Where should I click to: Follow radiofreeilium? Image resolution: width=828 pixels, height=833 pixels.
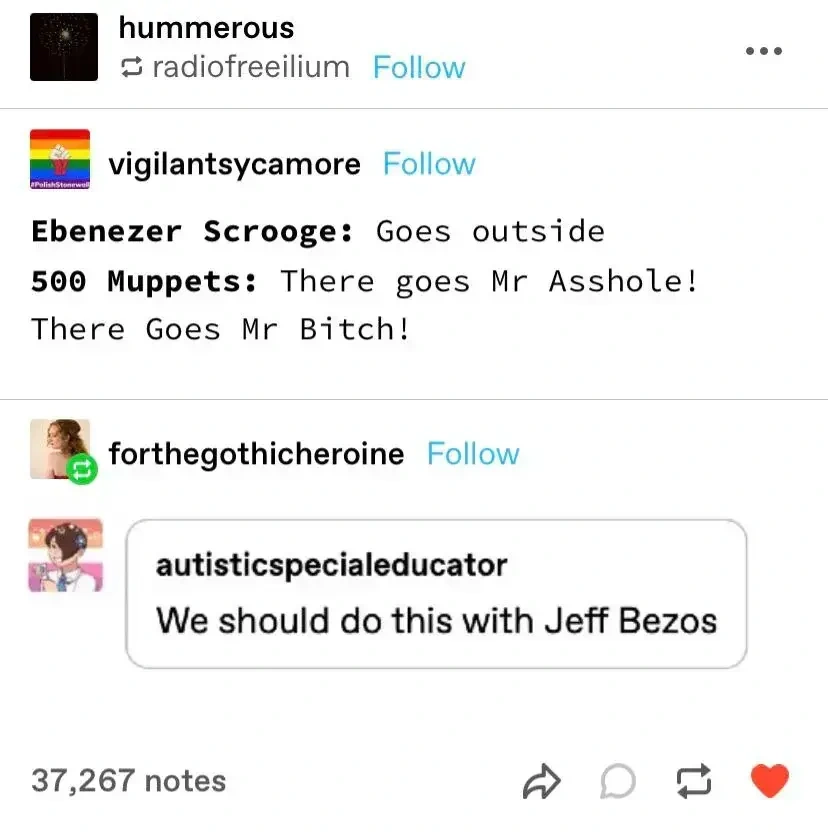(419, 67)
